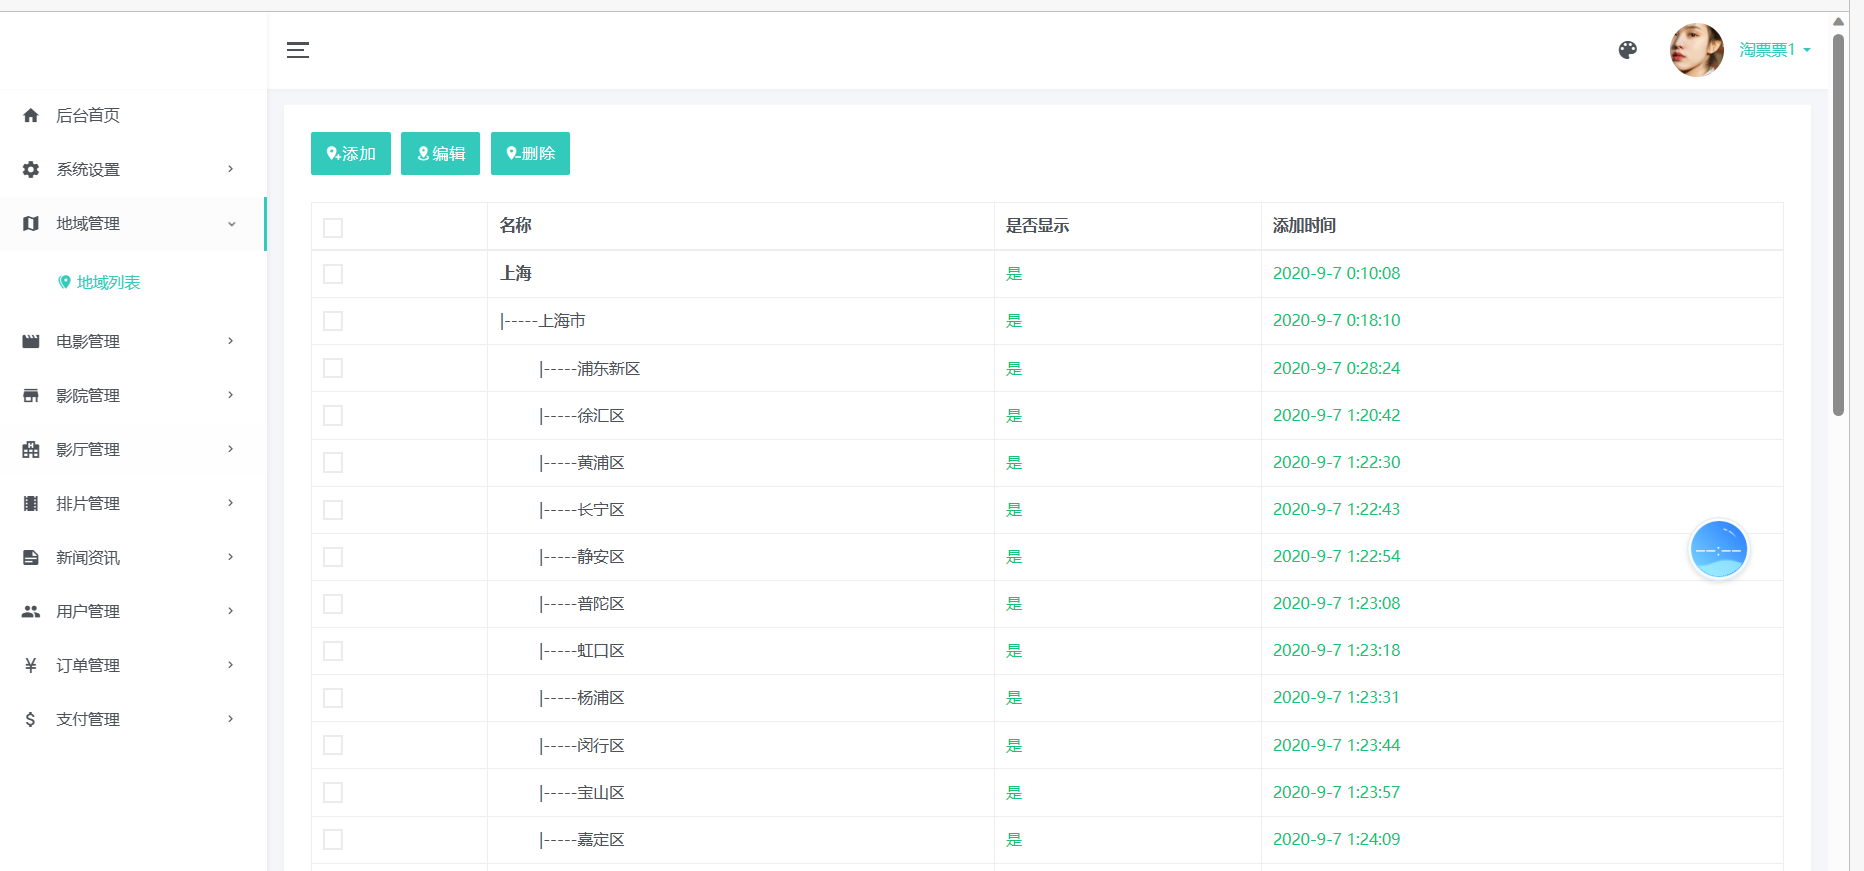This screenshot has height=871, width=1864.
Task: Open the 地域列表 submenu item
Action: 108,283
